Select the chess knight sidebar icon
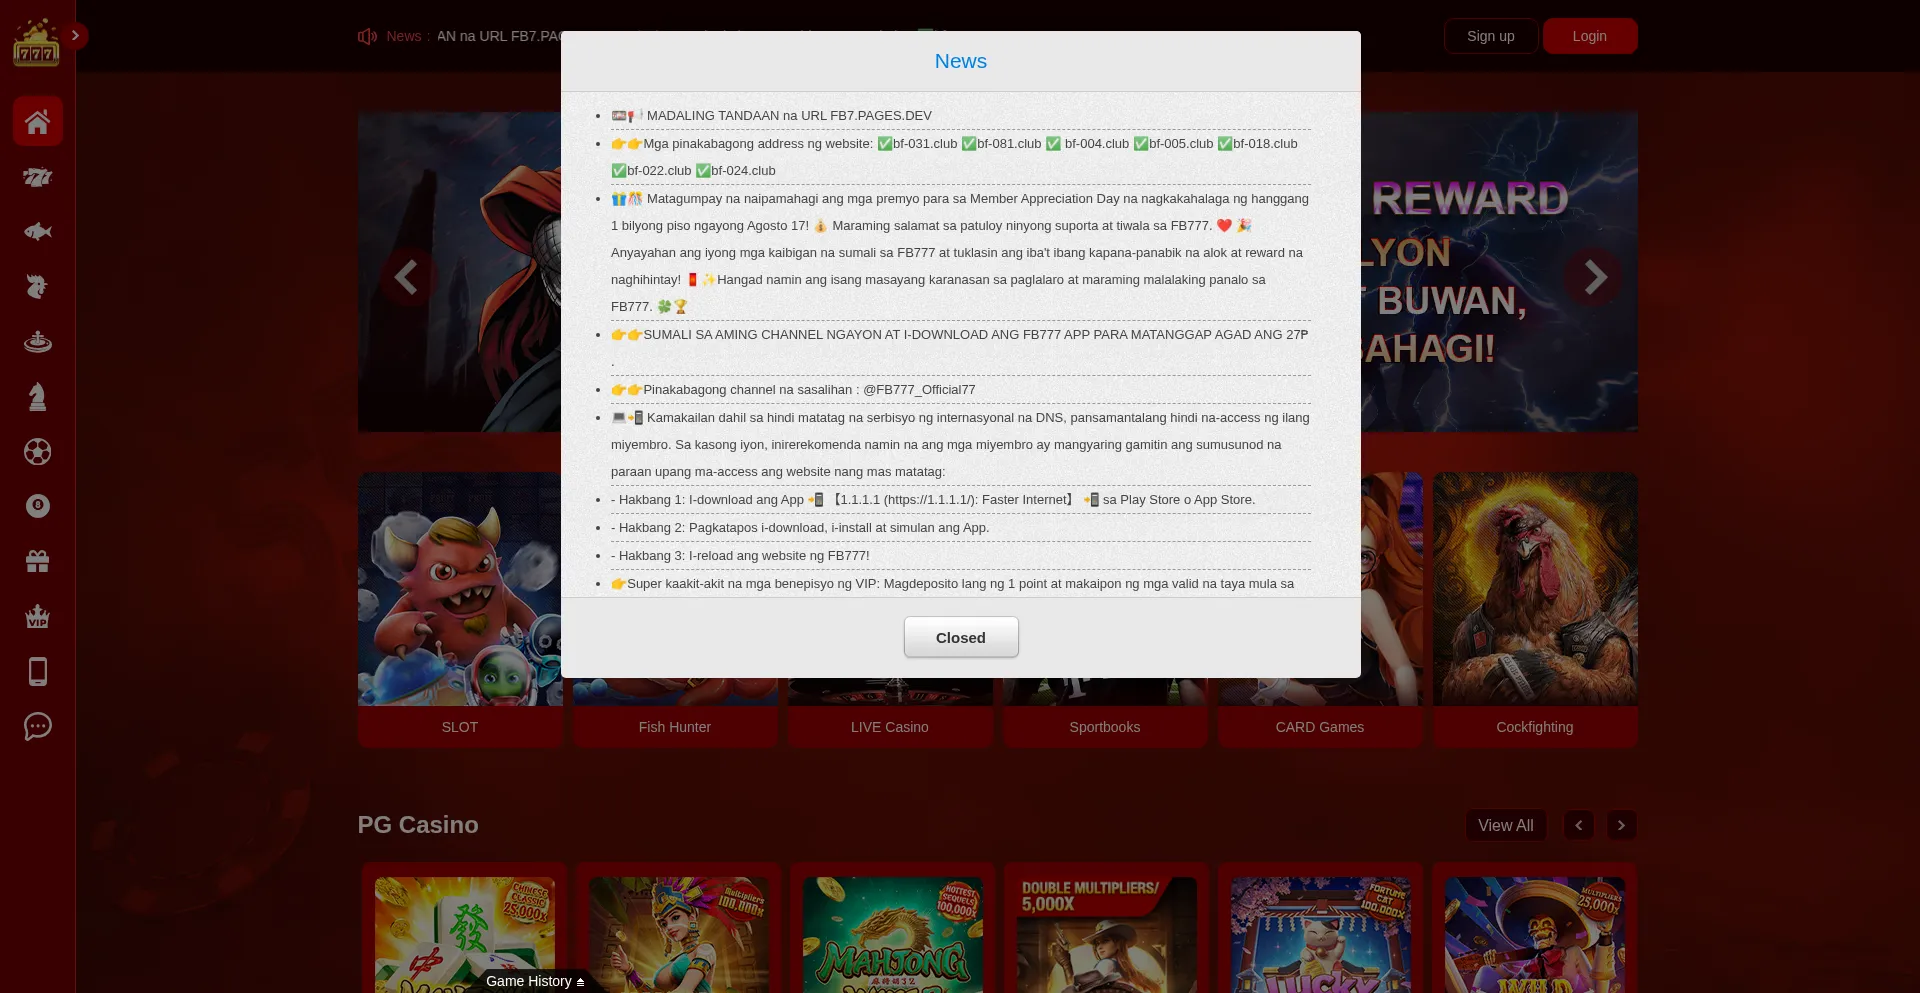1920x993 pixels. click(x=38, y=397)
